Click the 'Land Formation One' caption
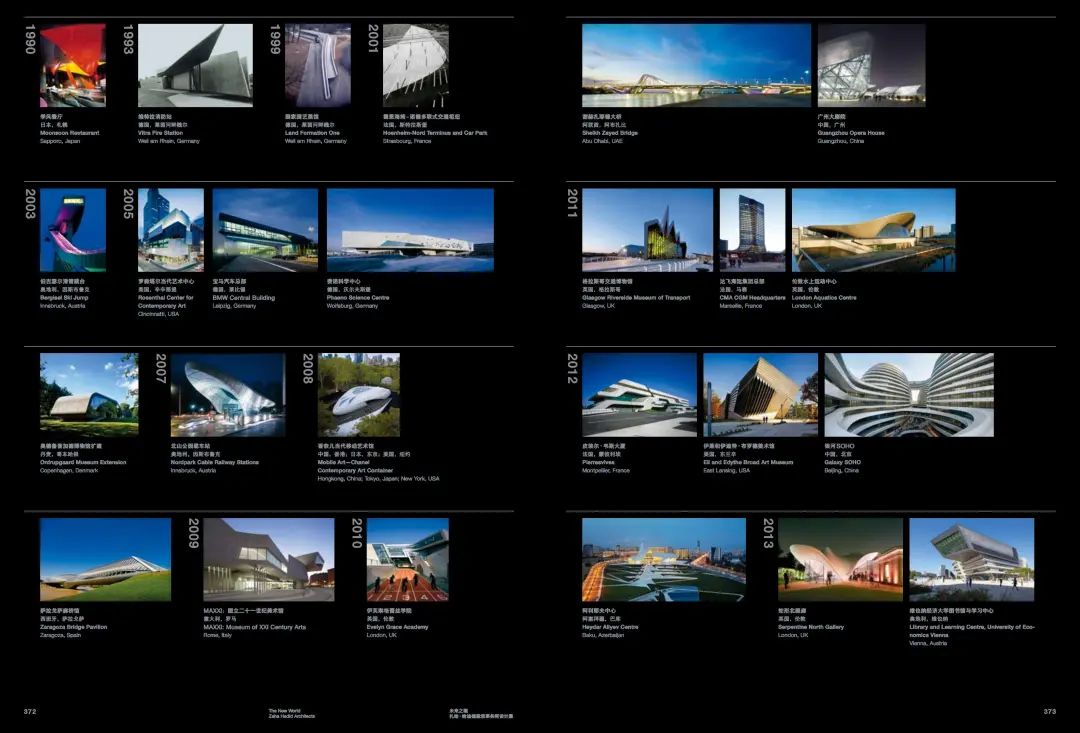The image size is (1080, 733). [312, 133]
